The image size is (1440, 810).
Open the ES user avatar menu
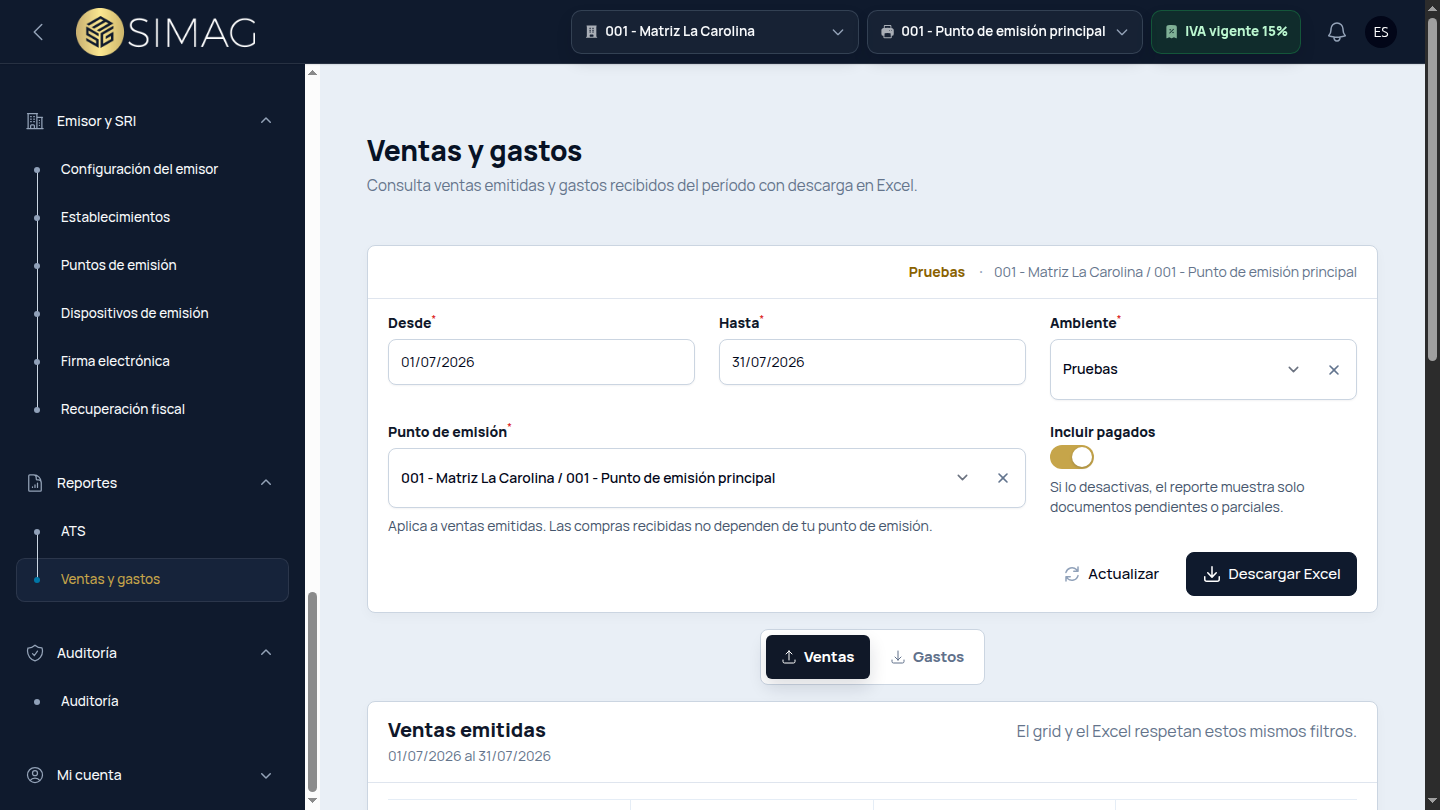point(1381,32)
